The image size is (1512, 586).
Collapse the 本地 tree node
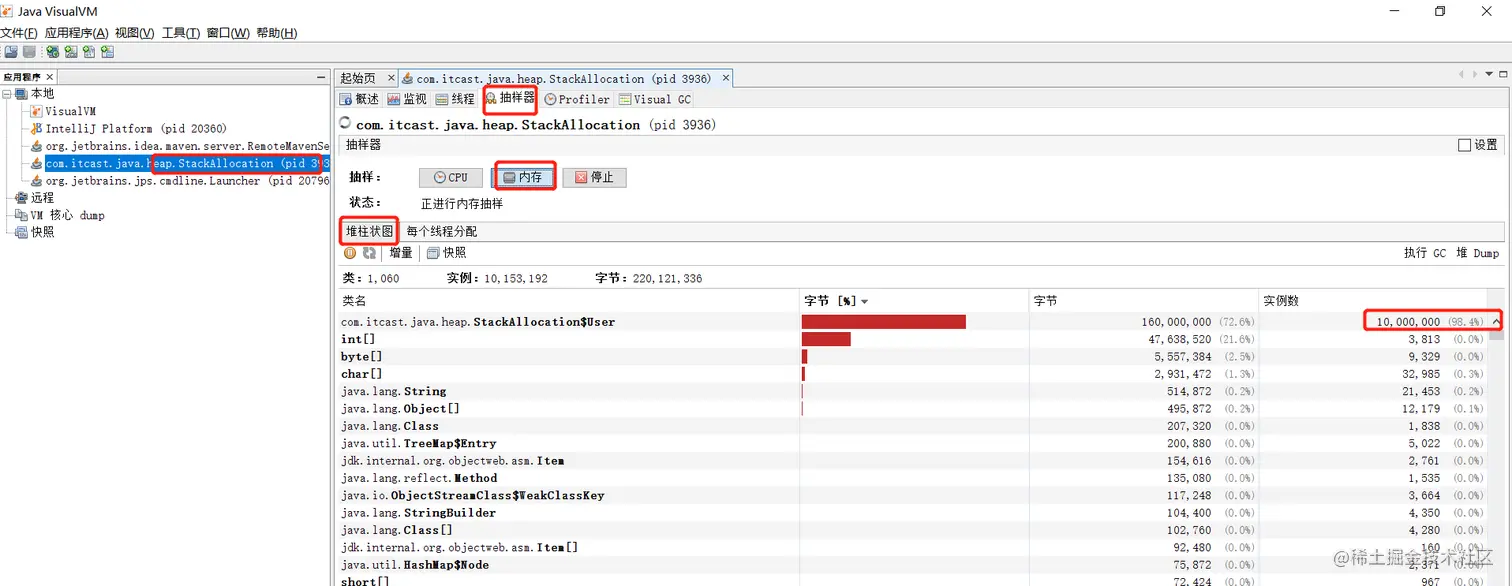pyautogui.click(x=7, y=94)
